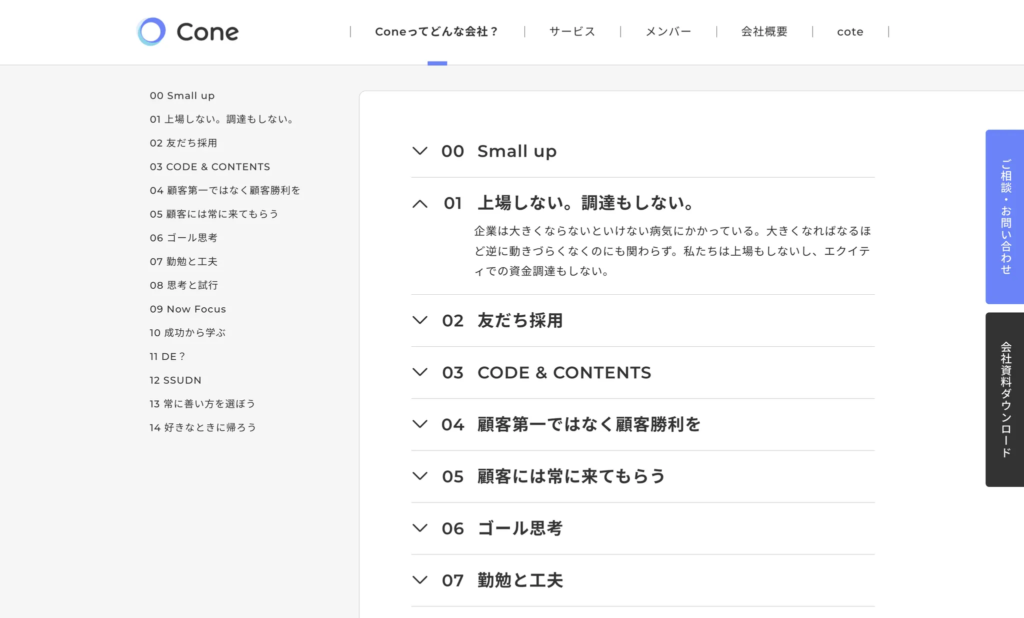Collapse the 01 上場しない section chevron
The width and height of the screenshot is (1024, 618).
[x=420, y=203]
